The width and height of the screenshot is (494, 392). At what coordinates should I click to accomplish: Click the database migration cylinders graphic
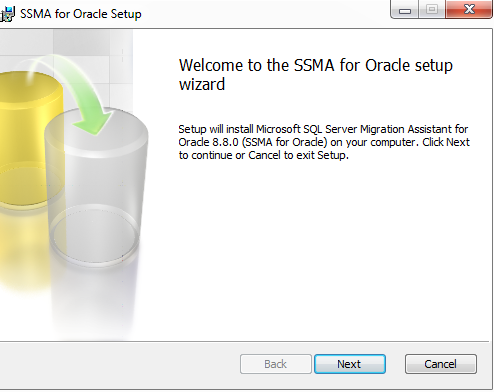(74, 185)
